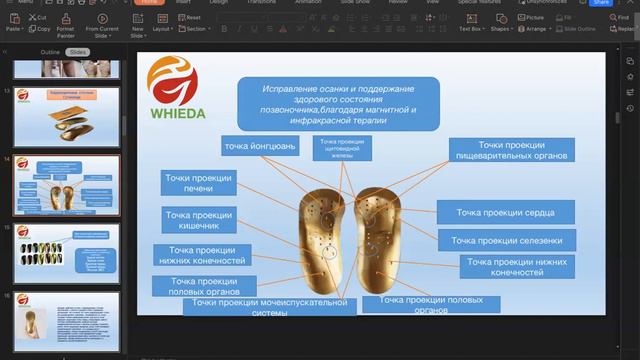Select the 'Точки проекции печени' box
The height and width of the screenshot is (360, 640).
tap(198, 183)
